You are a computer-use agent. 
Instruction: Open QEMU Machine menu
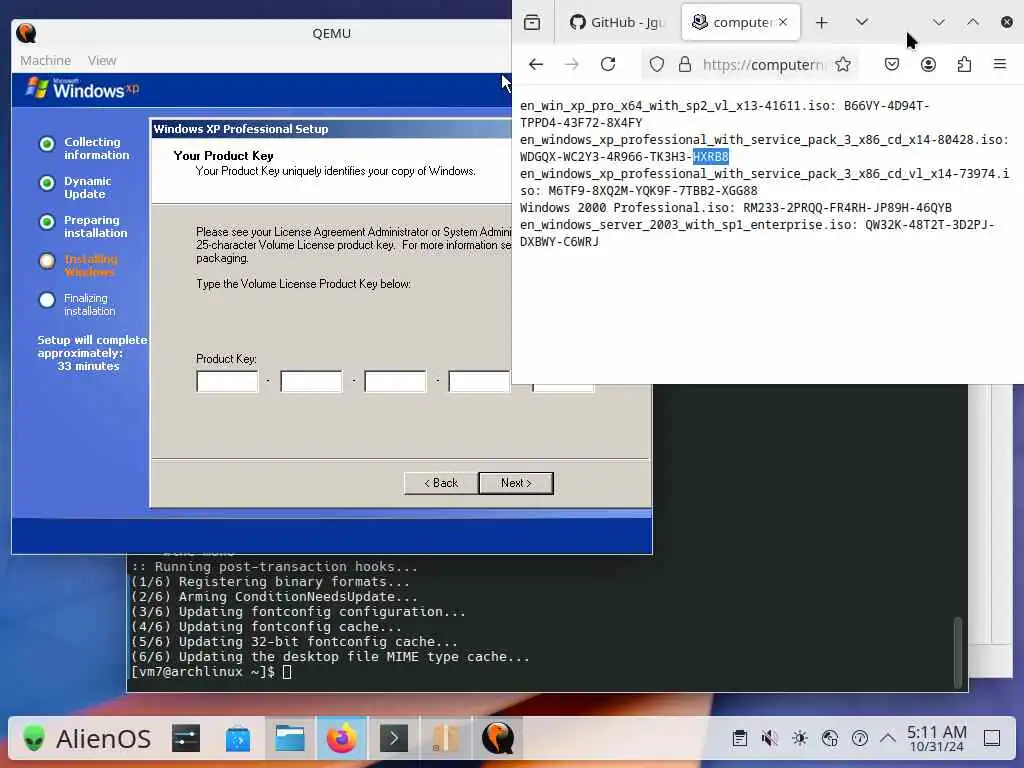(46, 60)
